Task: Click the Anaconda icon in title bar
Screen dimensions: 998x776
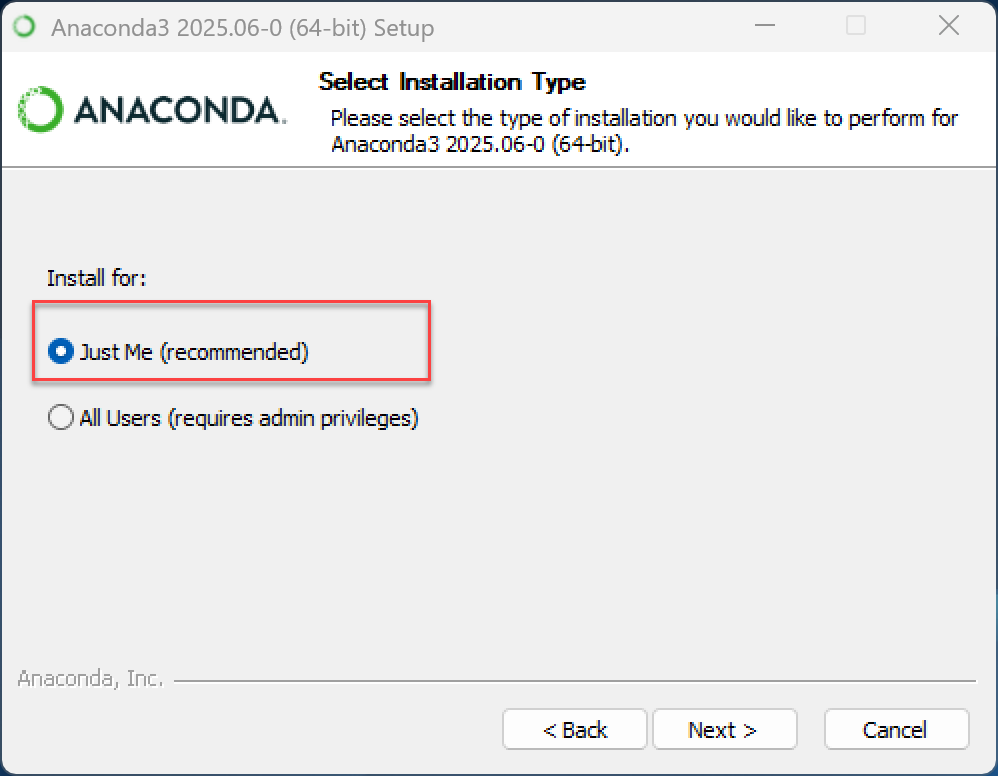Action: [25, 27]
